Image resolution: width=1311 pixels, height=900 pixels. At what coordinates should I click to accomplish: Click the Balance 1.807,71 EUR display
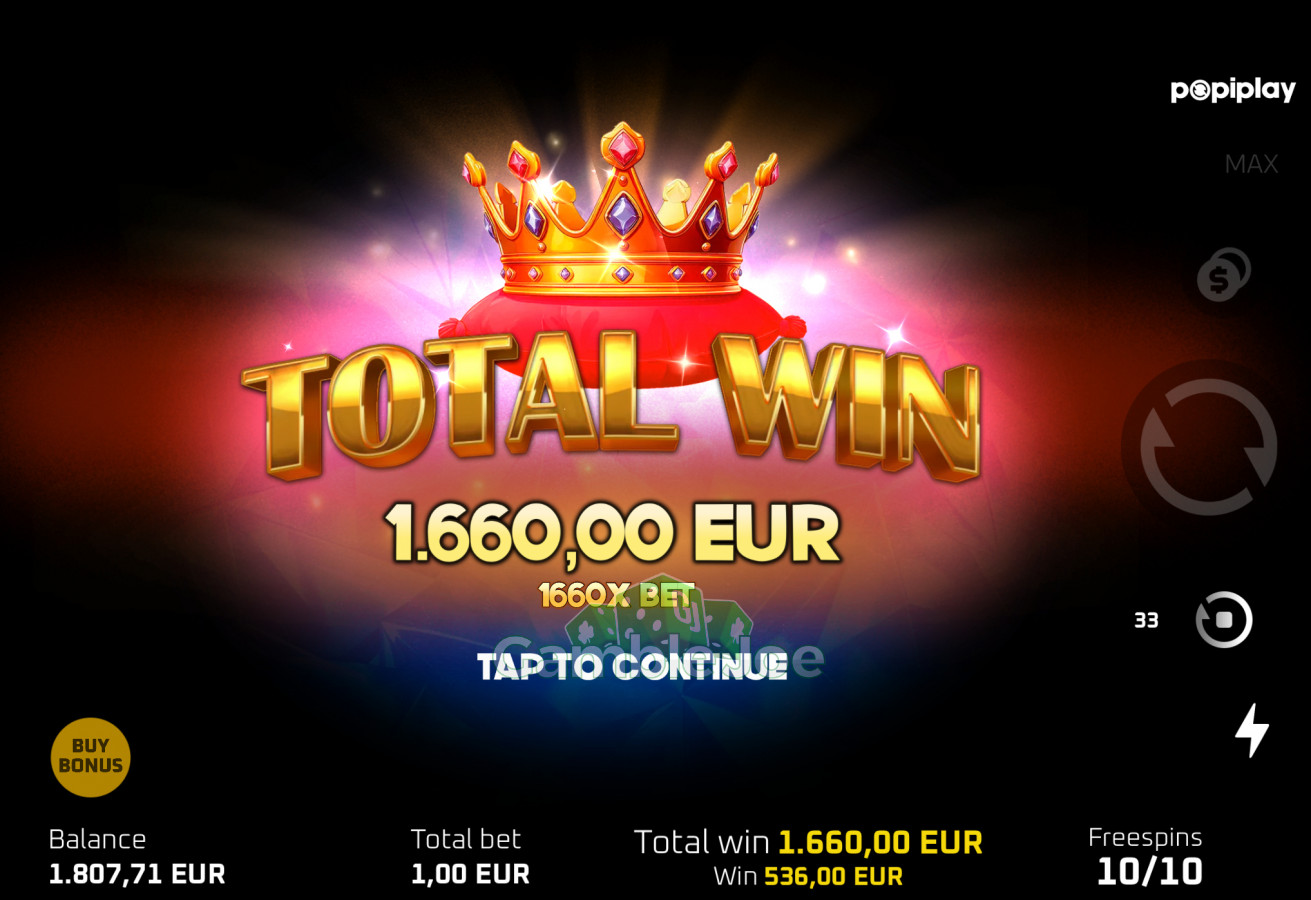coord(137,857)
